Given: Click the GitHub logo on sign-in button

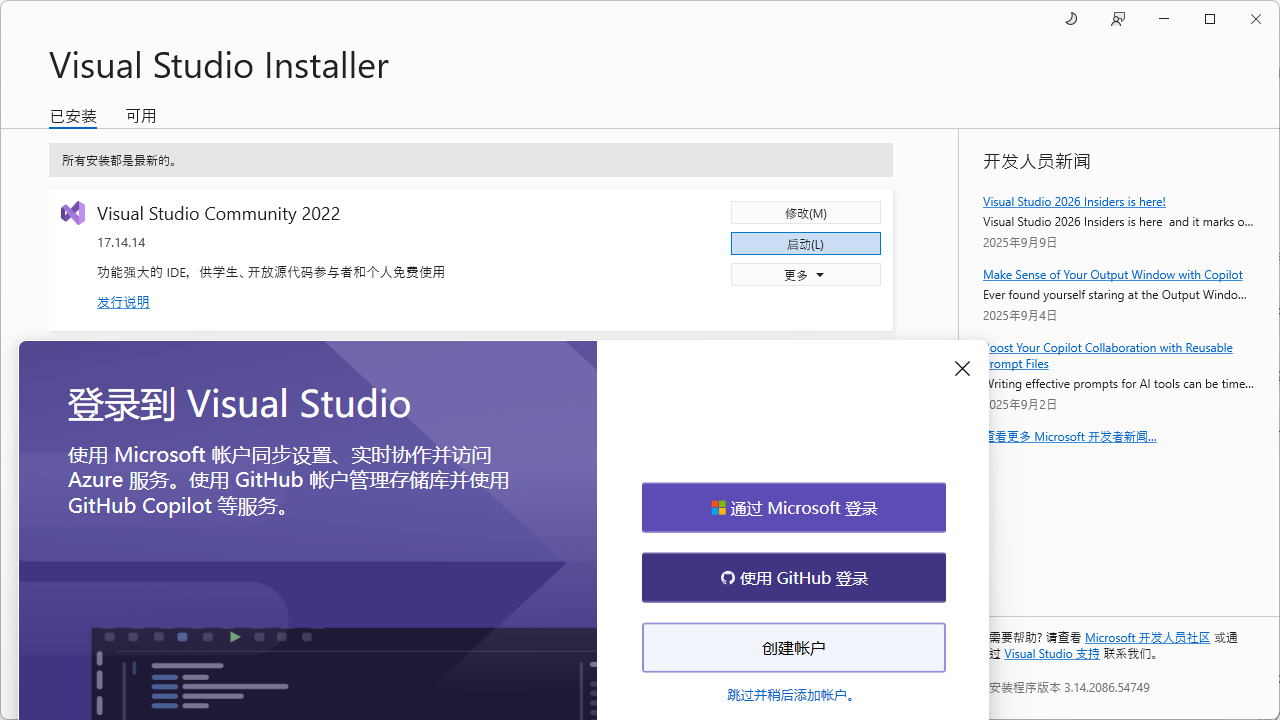Looking at the screenshot, I should 728,578.
